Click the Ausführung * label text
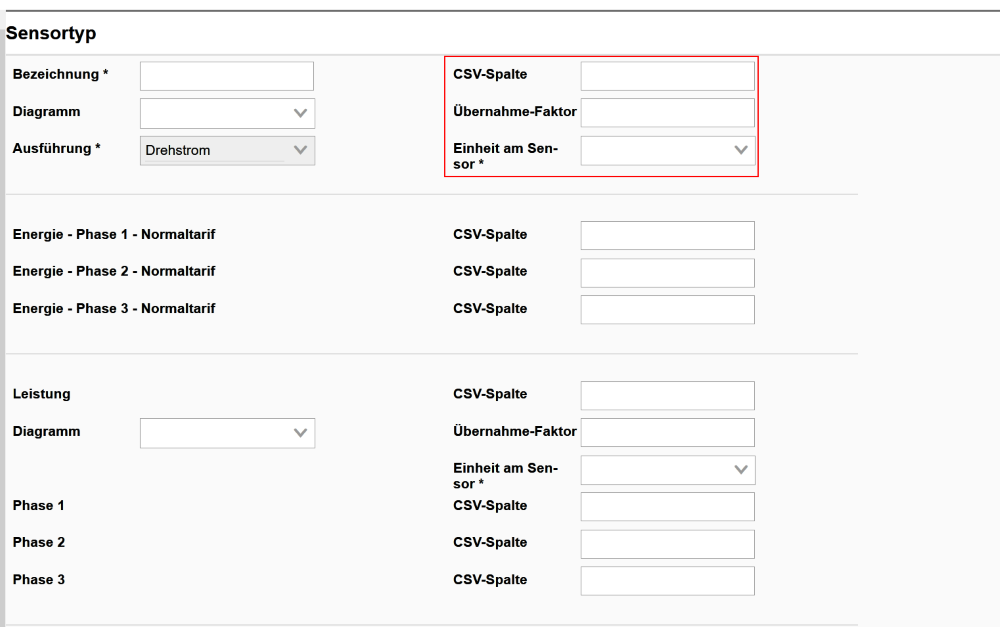 [x=57, y=149]
